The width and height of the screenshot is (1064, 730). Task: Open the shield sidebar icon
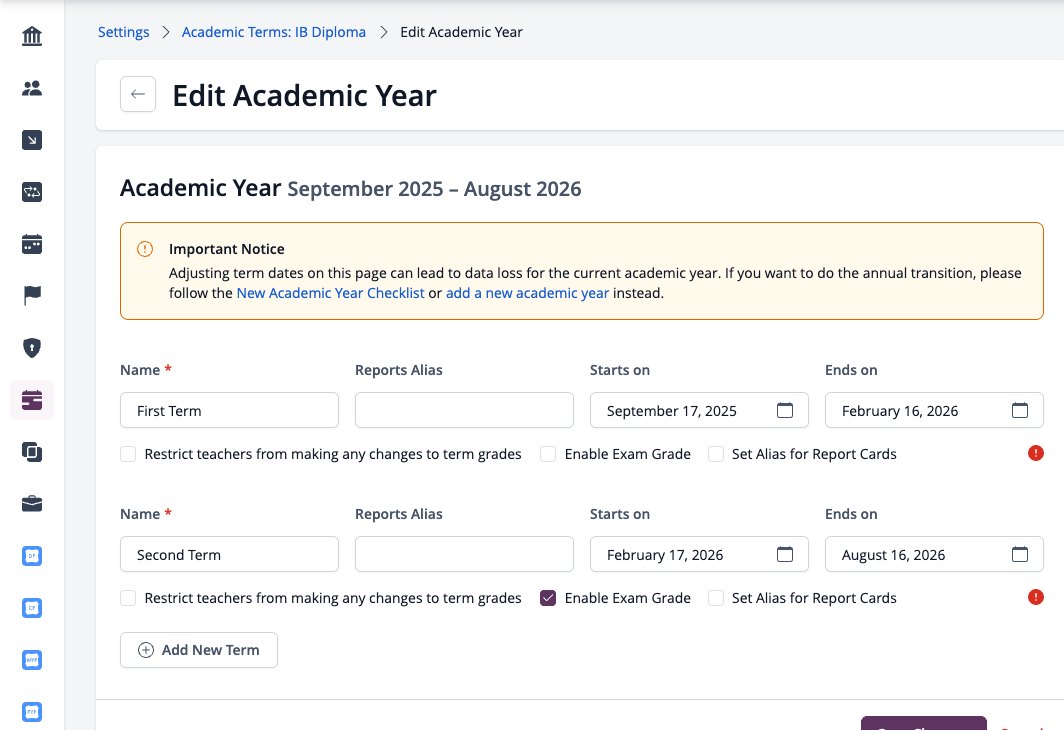(x=32, y=348)
